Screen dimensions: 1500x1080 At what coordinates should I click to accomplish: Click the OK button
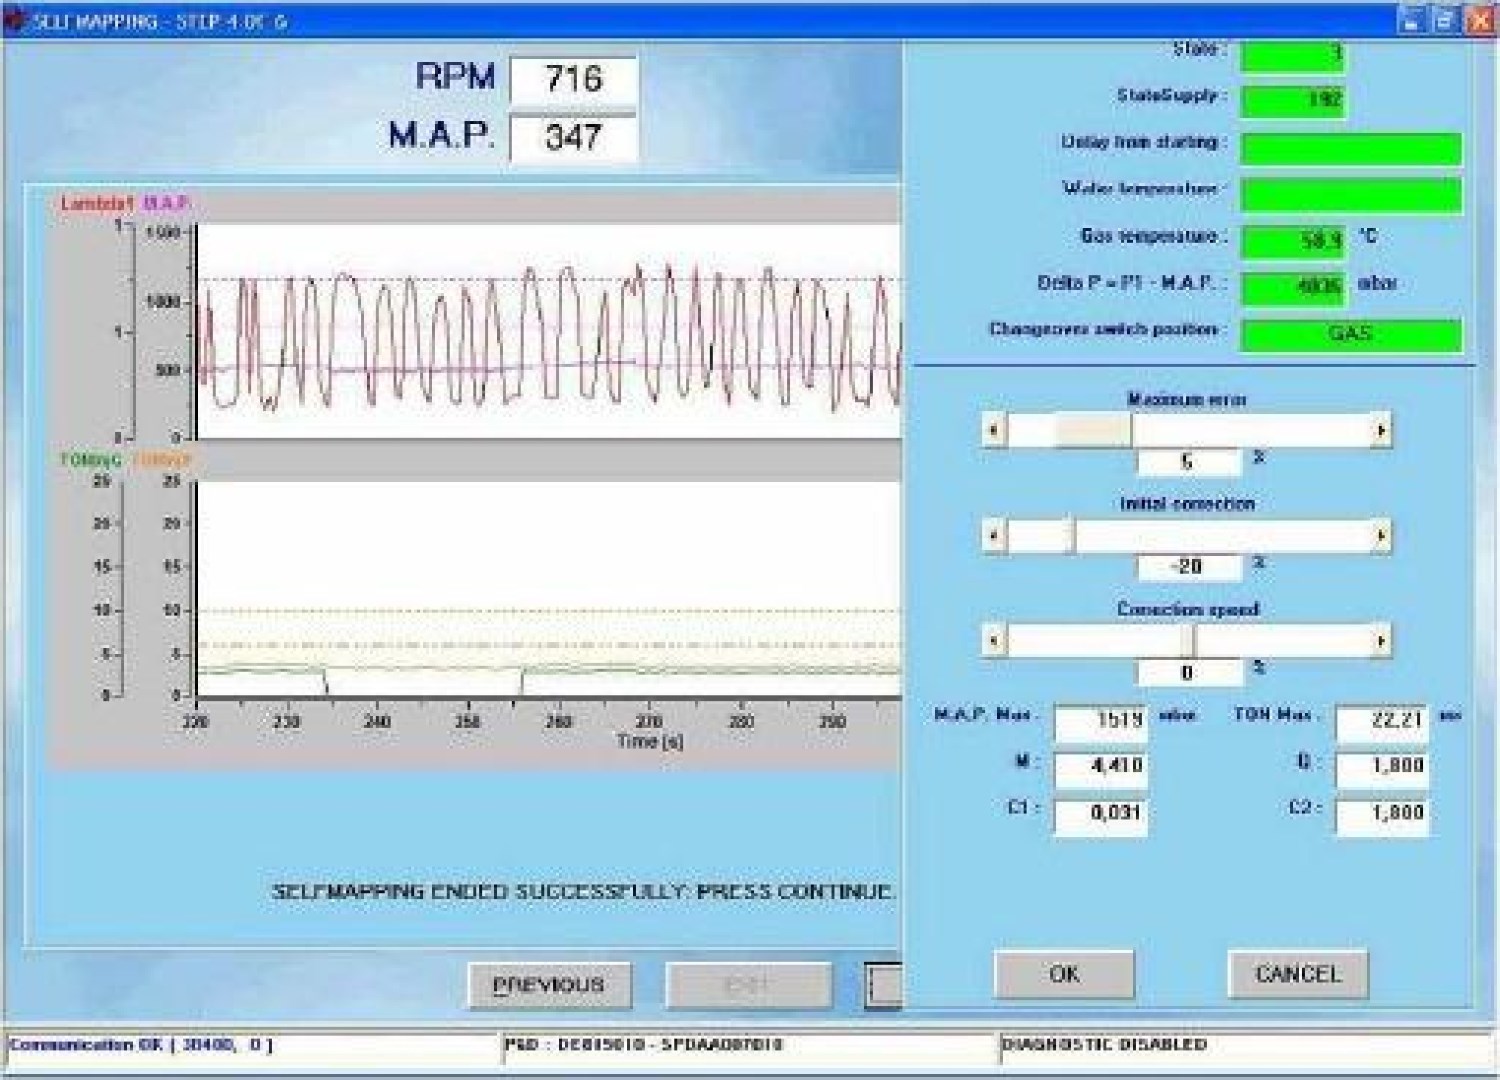pyautogui.click(x=1064, y=974)
